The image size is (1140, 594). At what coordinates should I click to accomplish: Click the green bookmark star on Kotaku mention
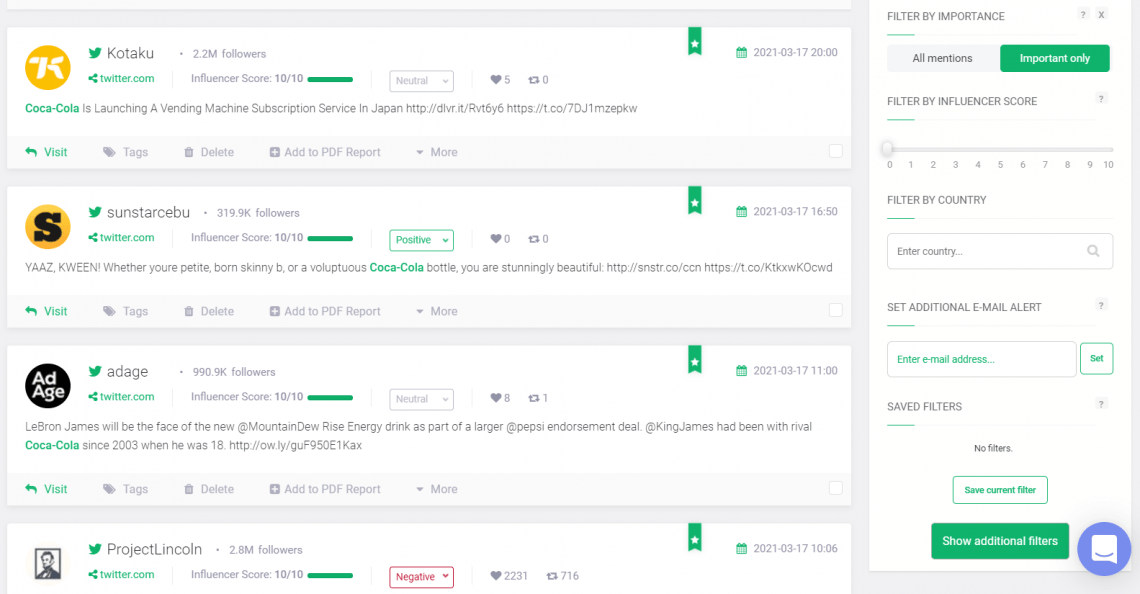pos(695,42)
